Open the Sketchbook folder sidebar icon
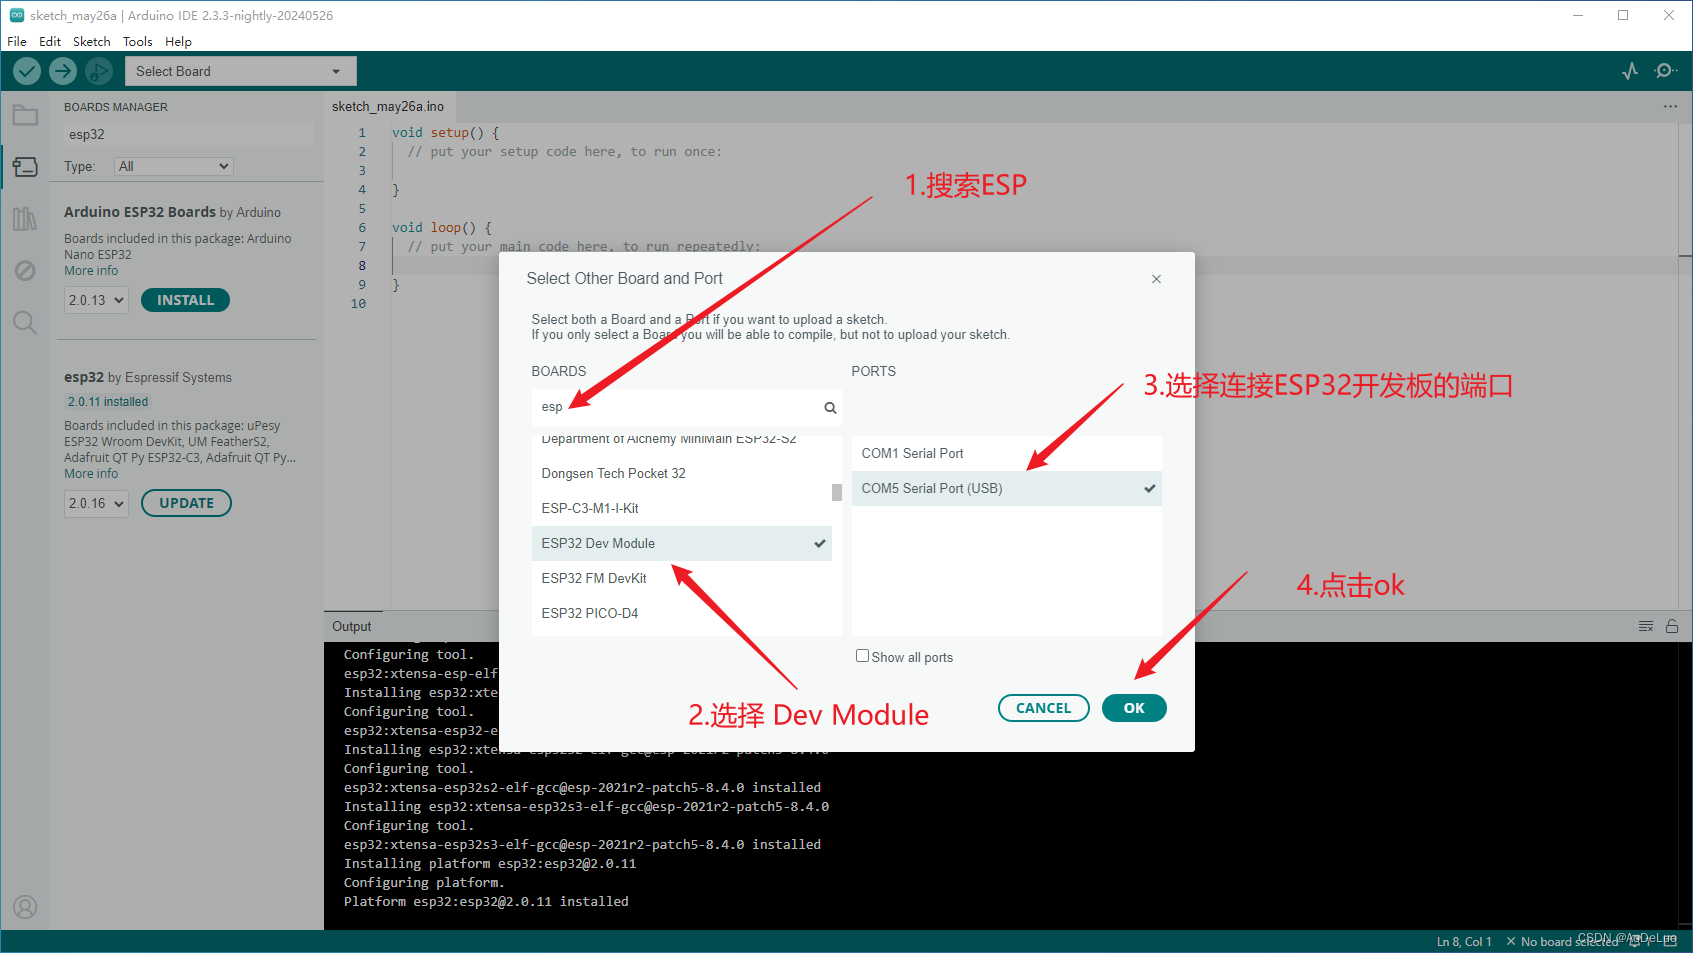Screen dimensions: 1693x953 pyautogui.click(x=25, y=115)
